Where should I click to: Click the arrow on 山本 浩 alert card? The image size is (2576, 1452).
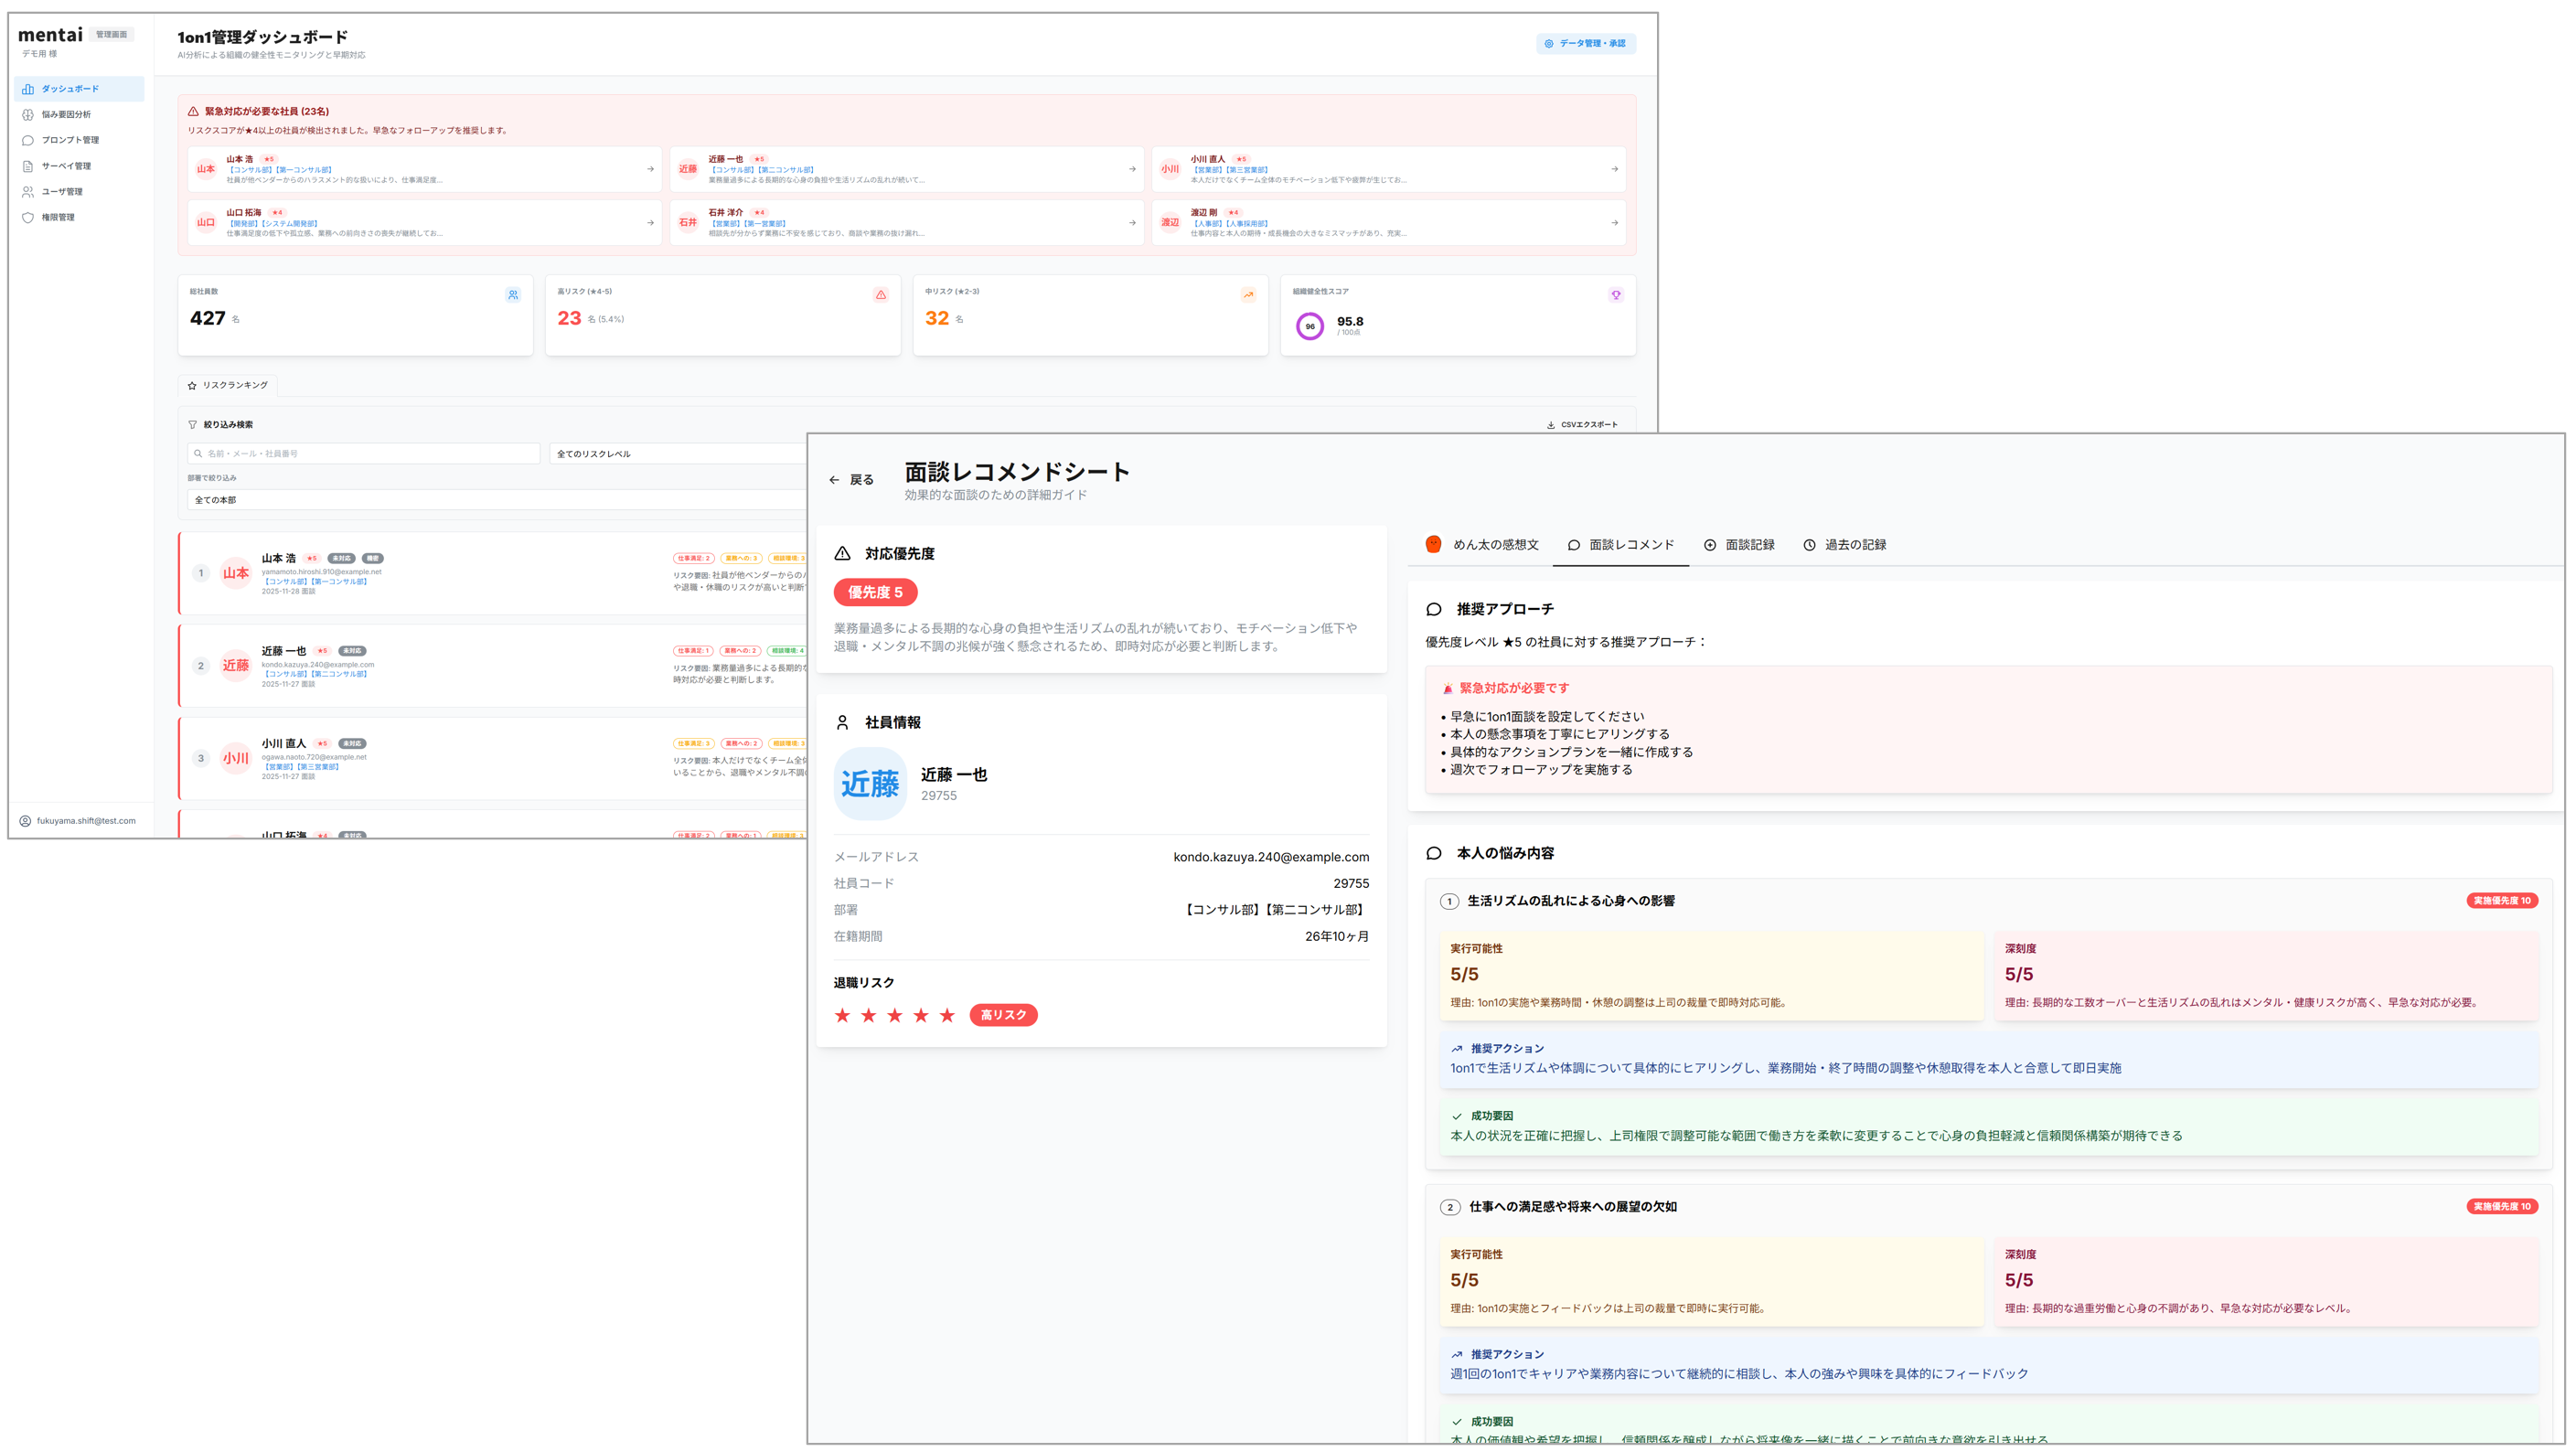click(650, 169)
